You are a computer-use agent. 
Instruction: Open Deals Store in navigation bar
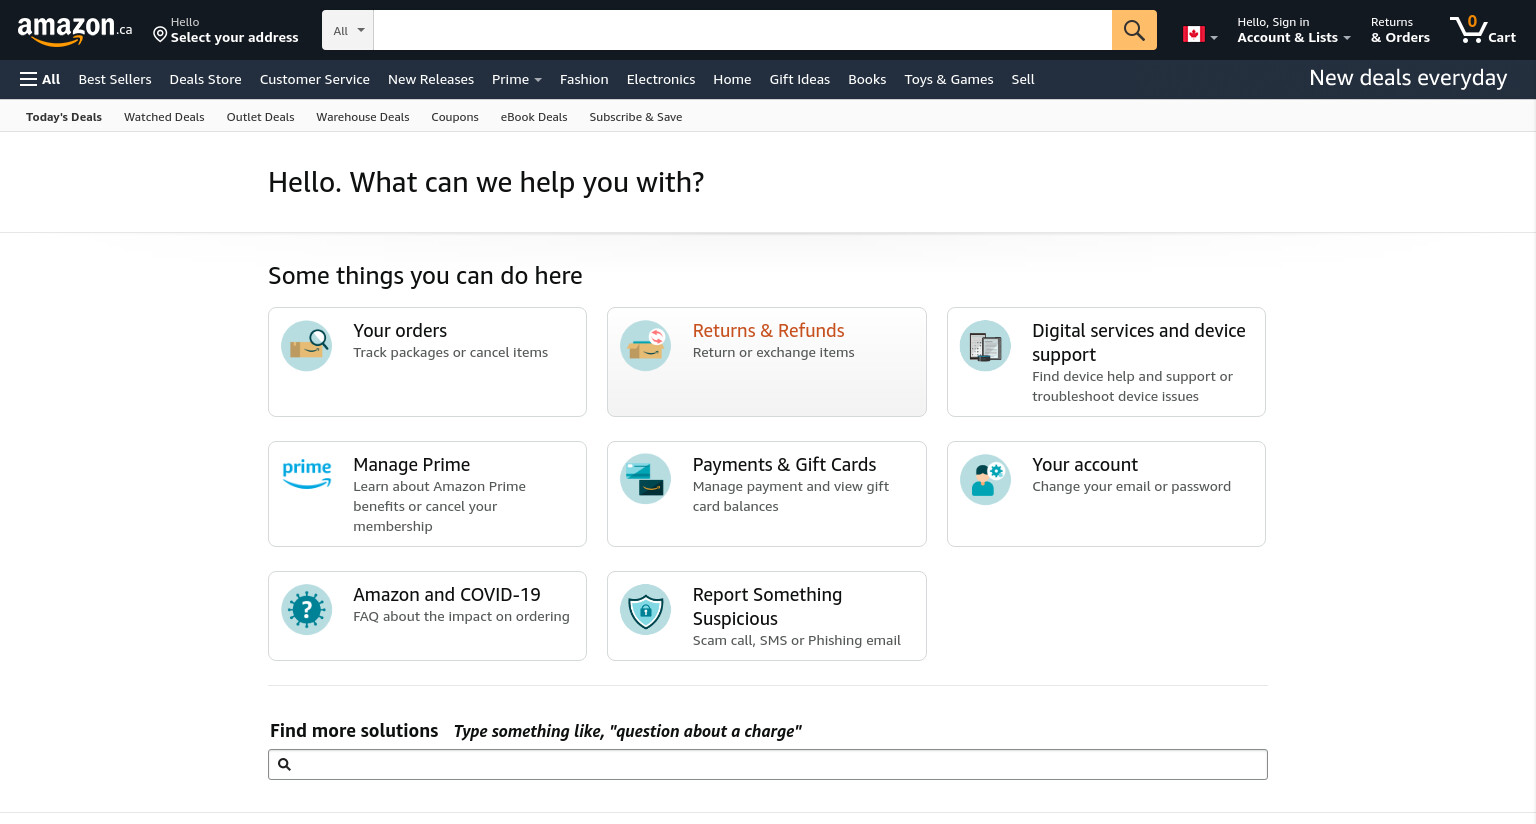coord(205,79)
